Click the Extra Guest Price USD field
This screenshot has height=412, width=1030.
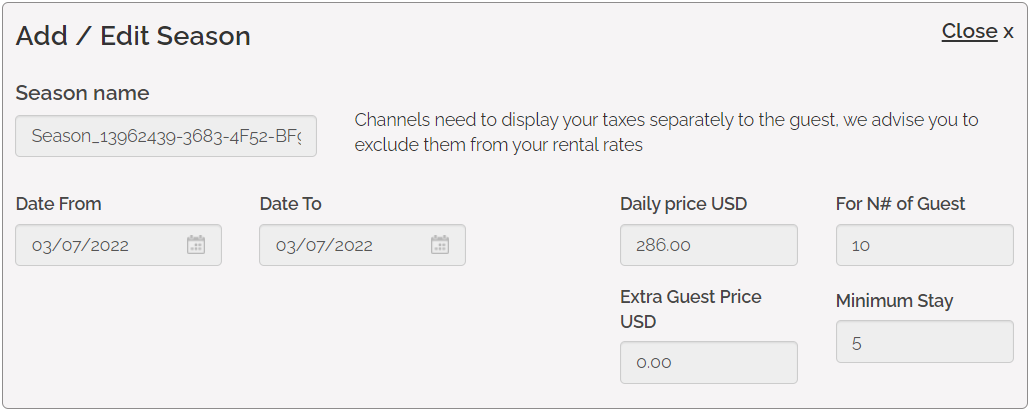click(708, 362)
